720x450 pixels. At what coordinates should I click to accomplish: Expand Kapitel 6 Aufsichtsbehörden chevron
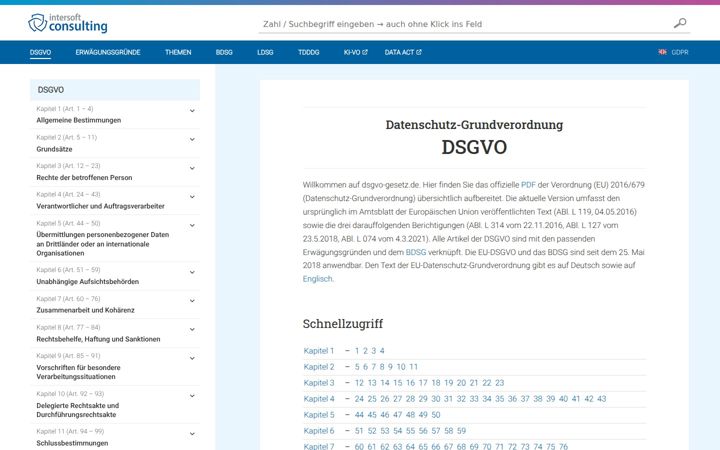[x=192, y=272]
